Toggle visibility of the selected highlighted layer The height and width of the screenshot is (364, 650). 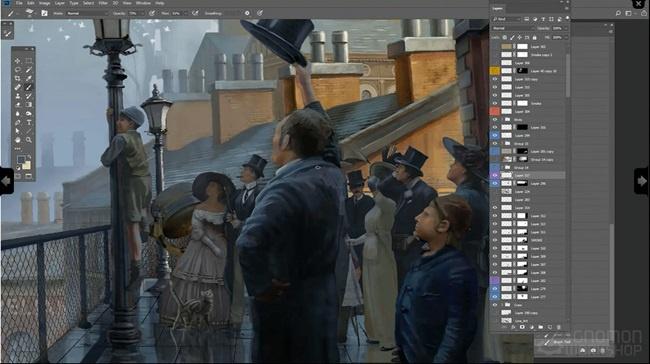(x=495, y=176)
